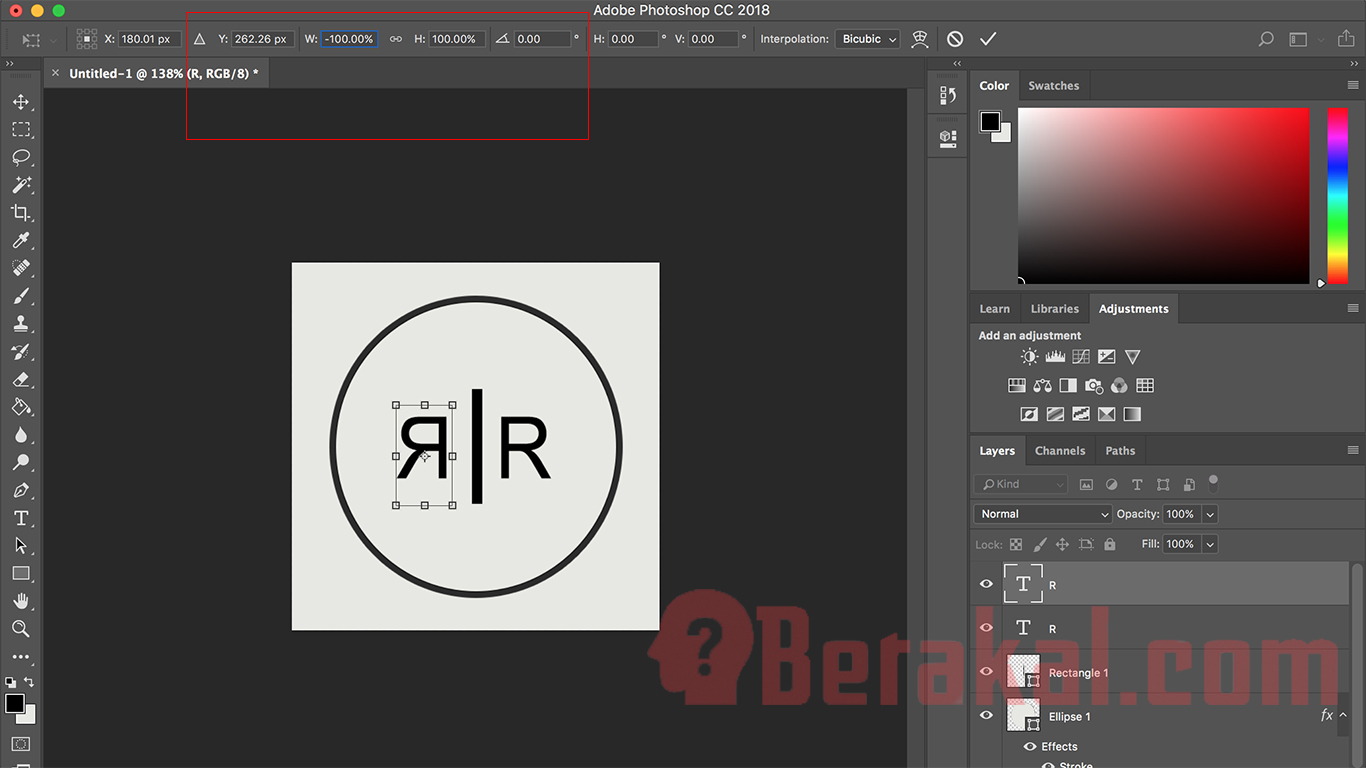Cancel the transform with the slashed circle
This screenshot has width=1366, height=768.
(x=954, y=38)
